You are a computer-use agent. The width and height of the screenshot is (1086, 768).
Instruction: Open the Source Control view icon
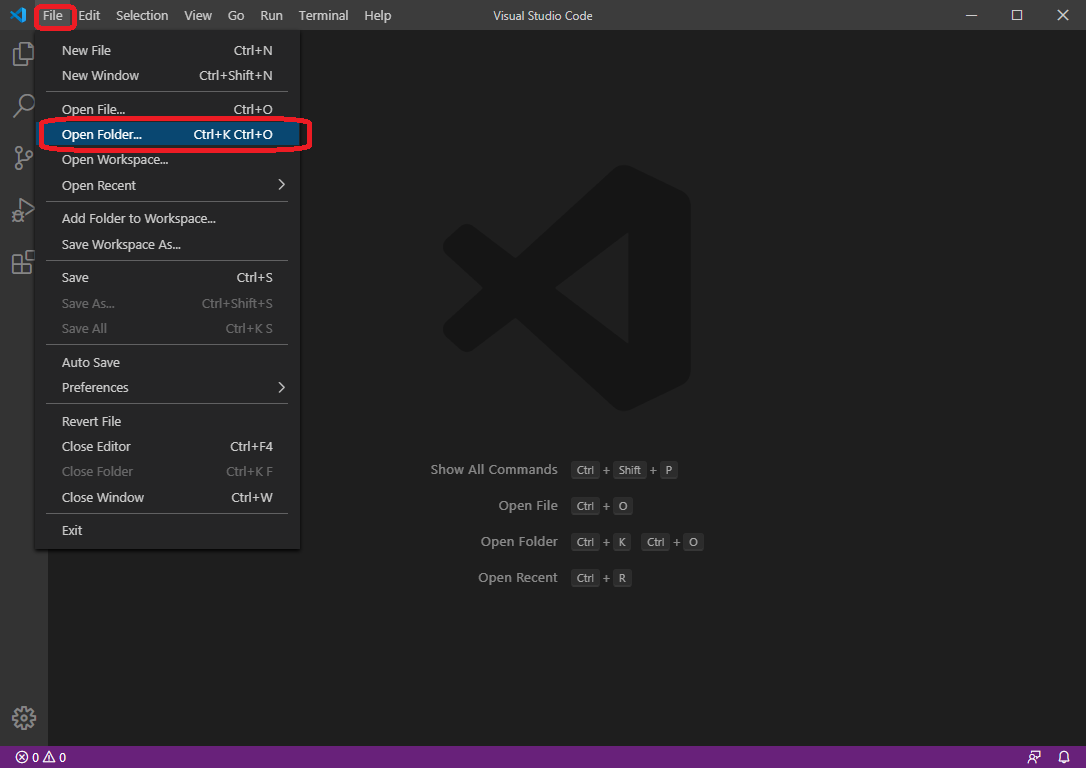click(x=23, y=158)
